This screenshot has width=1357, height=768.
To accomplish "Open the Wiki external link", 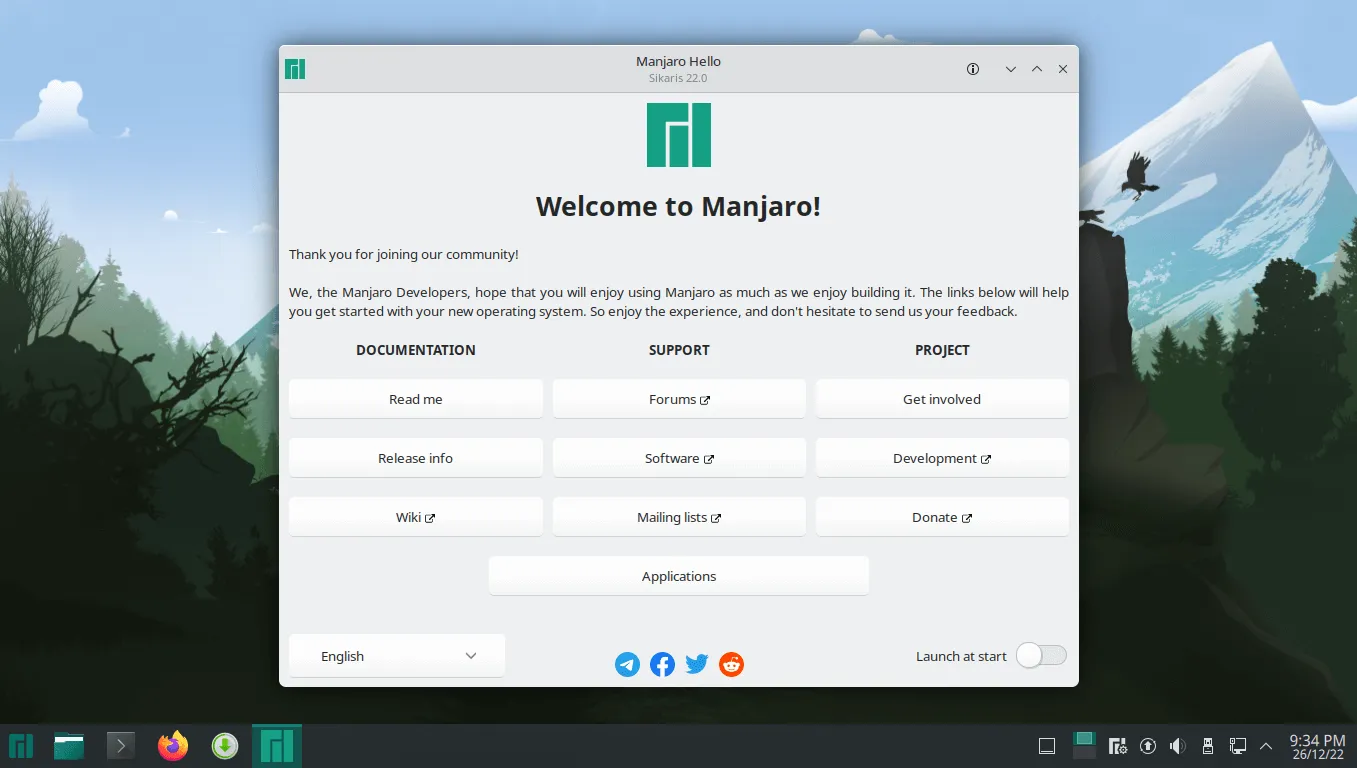I will pyautogui.click(x=416, y=517).
